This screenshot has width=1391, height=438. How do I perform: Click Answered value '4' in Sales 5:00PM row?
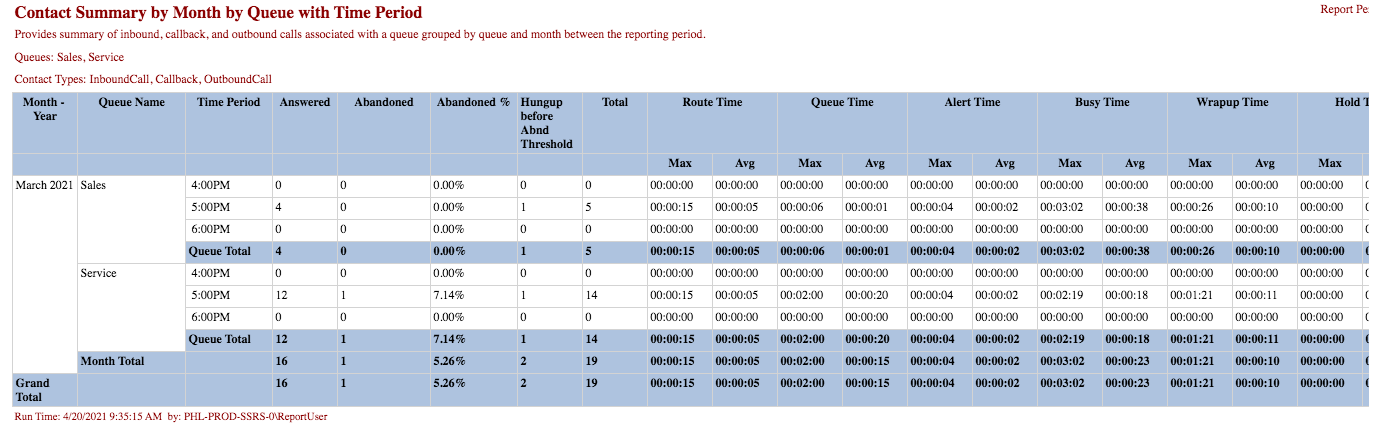point(279,207)
